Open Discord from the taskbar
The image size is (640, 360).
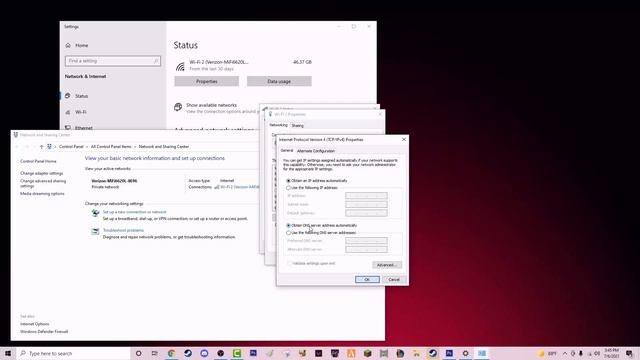click(204, 353)
